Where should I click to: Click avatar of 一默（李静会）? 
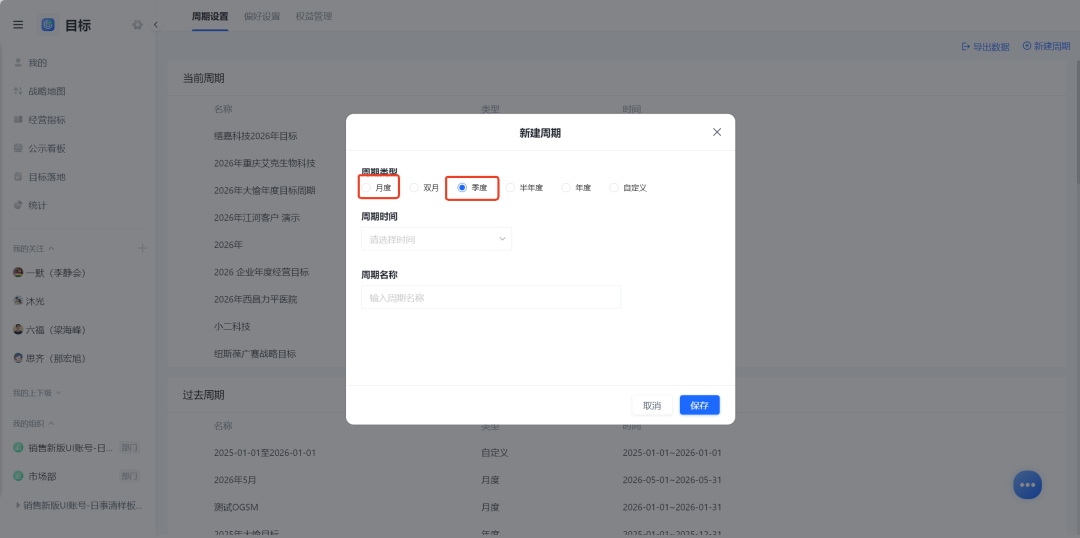tap(19, 273)
